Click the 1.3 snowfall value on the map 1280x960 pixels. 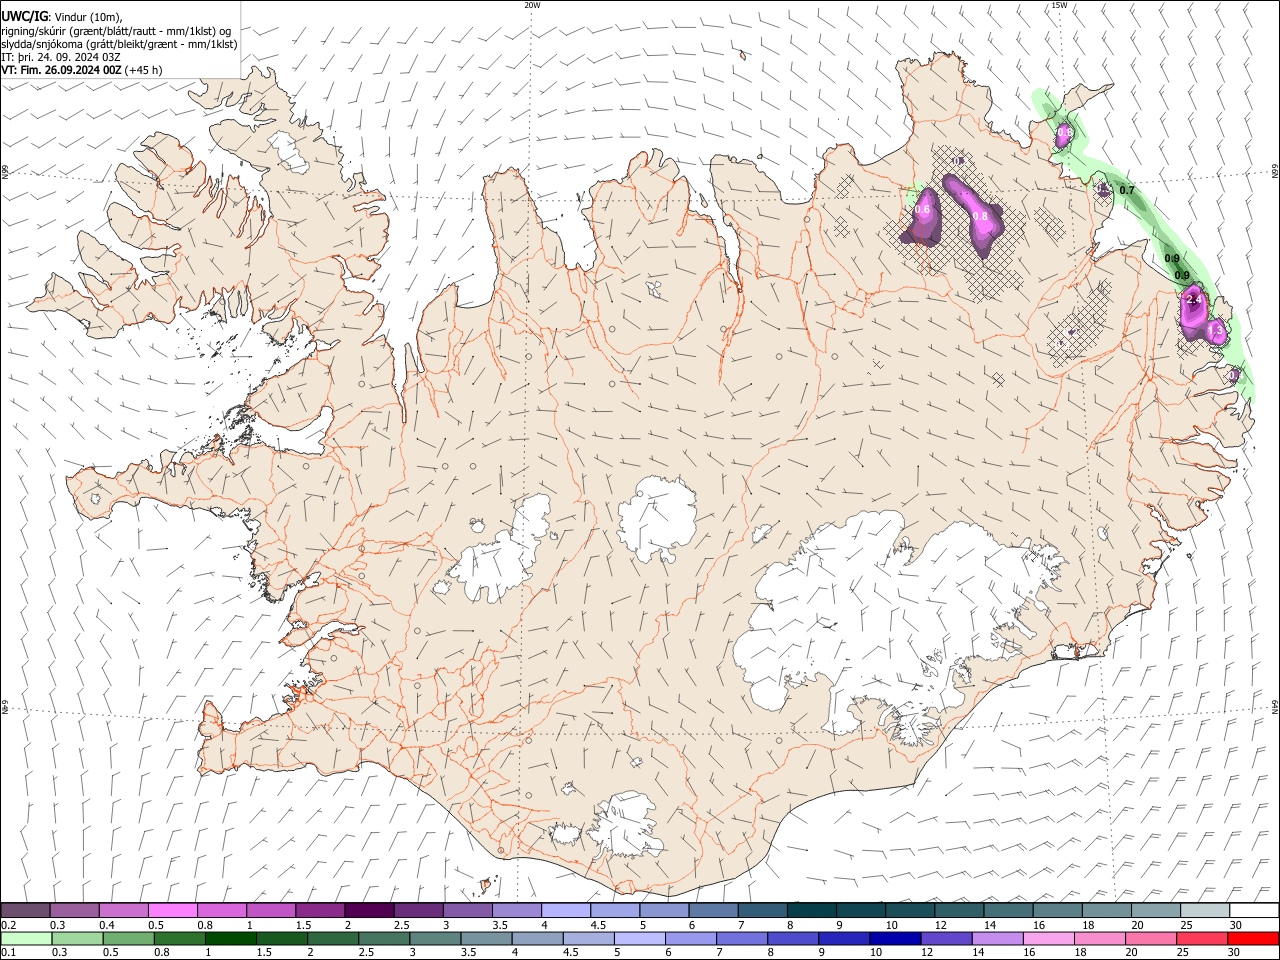point(1216,329)
